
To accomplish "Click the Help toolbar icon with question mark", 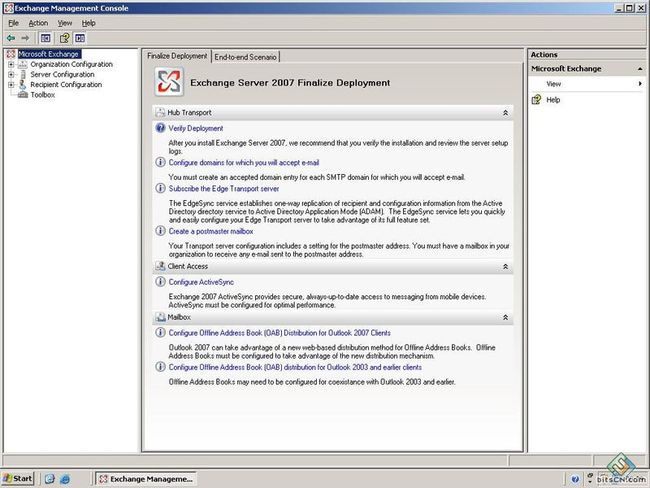I will tap(64, 38).
